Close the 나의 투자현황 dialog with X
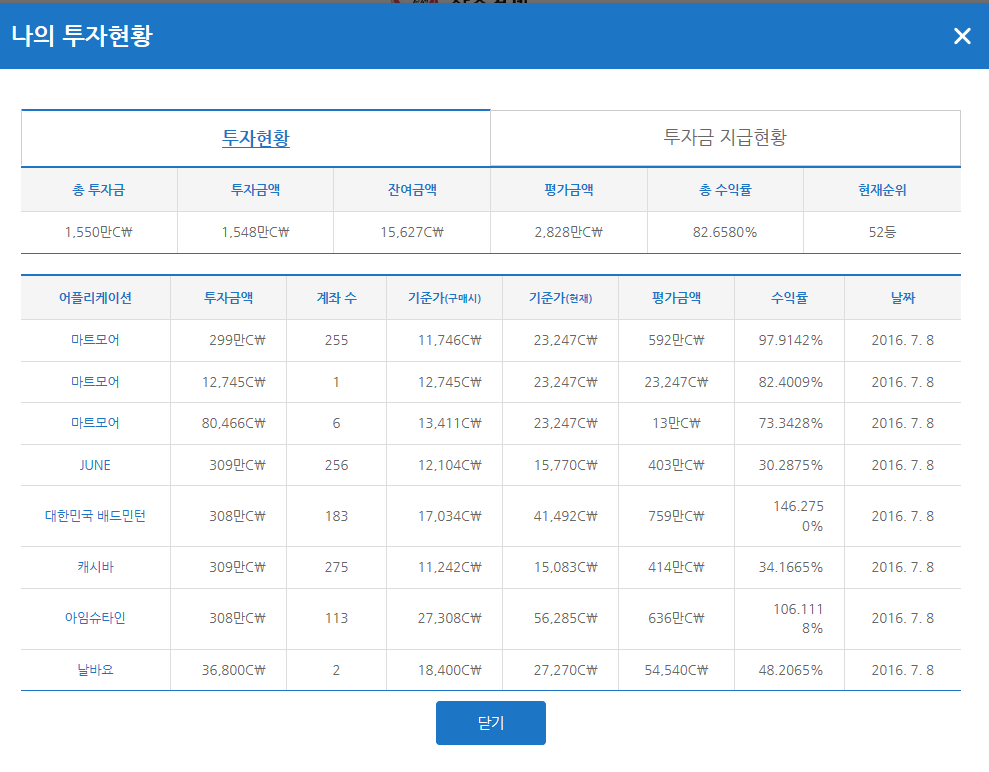This screenshot has width=989, height=772. [x=962, y=36]
